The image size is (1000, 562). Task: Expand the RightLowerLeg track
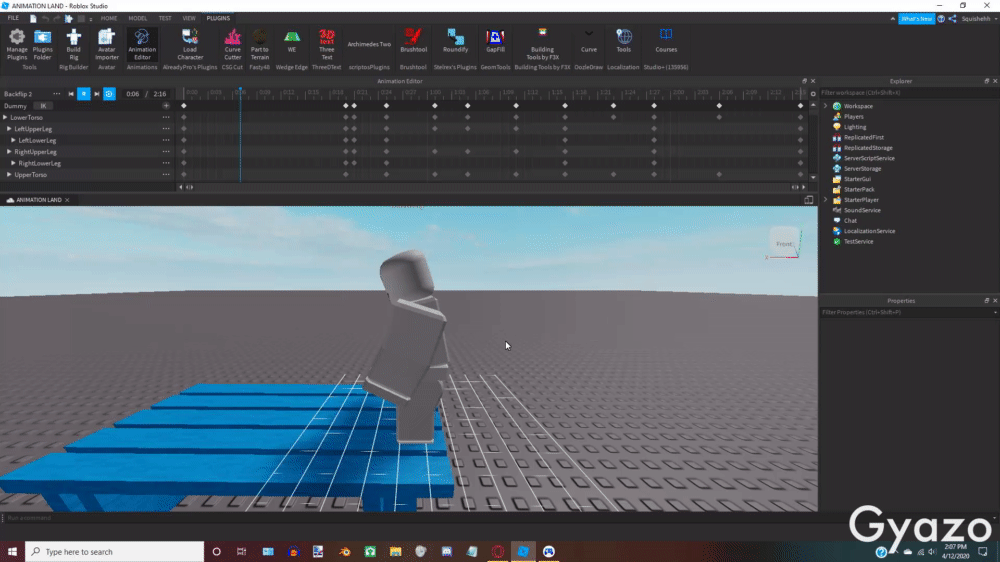tap(13, 163)
